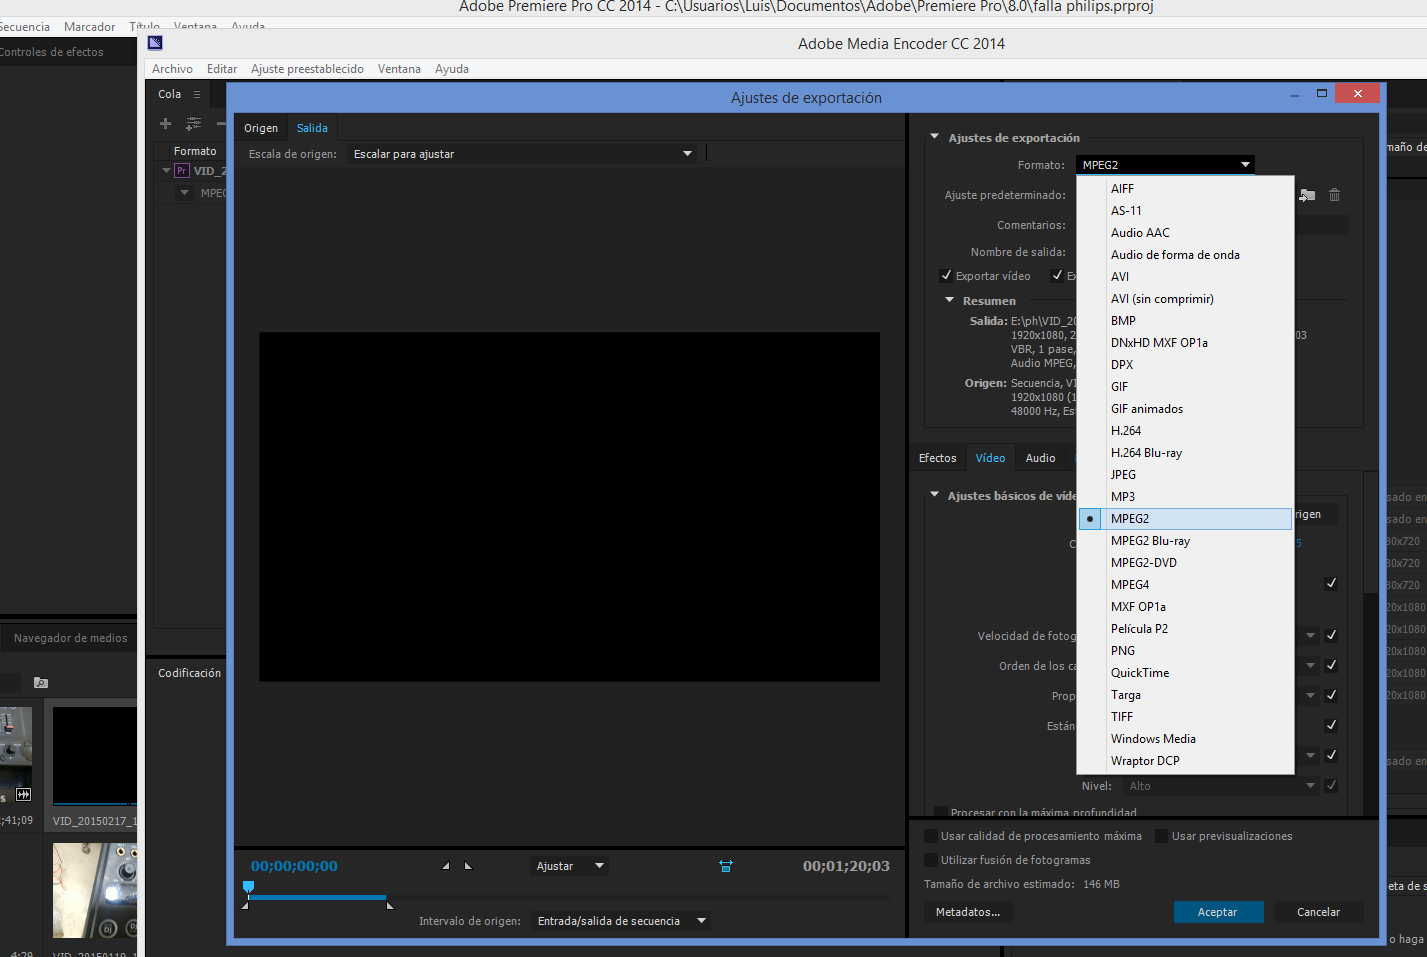Screen dimensions: 1427x957
Task: Click the blue in/out range bar
Action: click(318, 897)
